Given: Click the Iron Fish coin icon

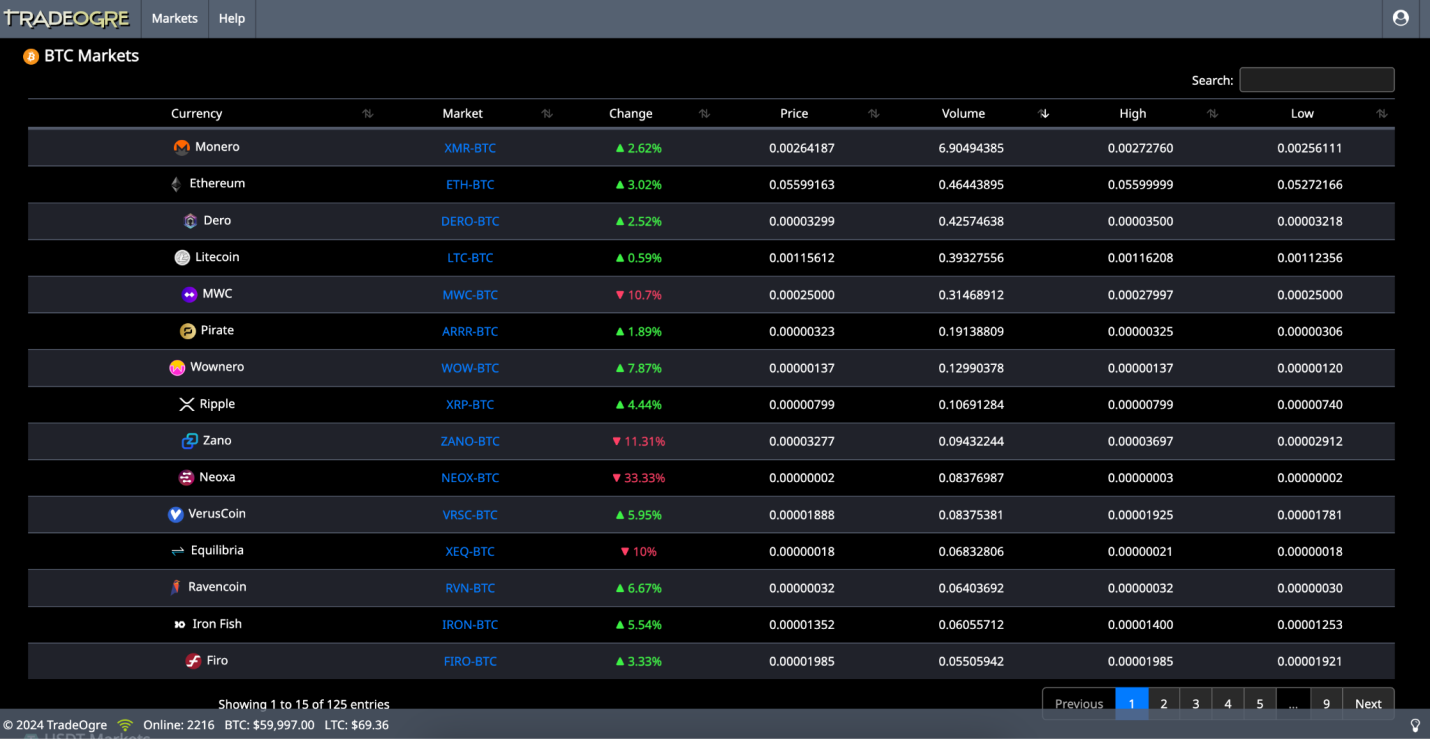Looking at the screenshot, I should pos(179,624).
